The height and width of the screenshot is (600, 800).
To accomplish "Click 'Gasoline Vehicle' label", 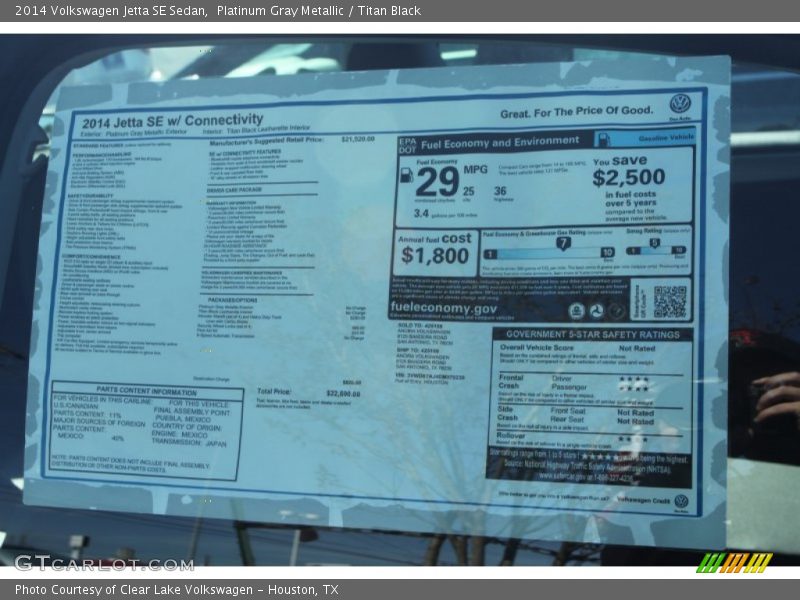I will coord(666,137).
